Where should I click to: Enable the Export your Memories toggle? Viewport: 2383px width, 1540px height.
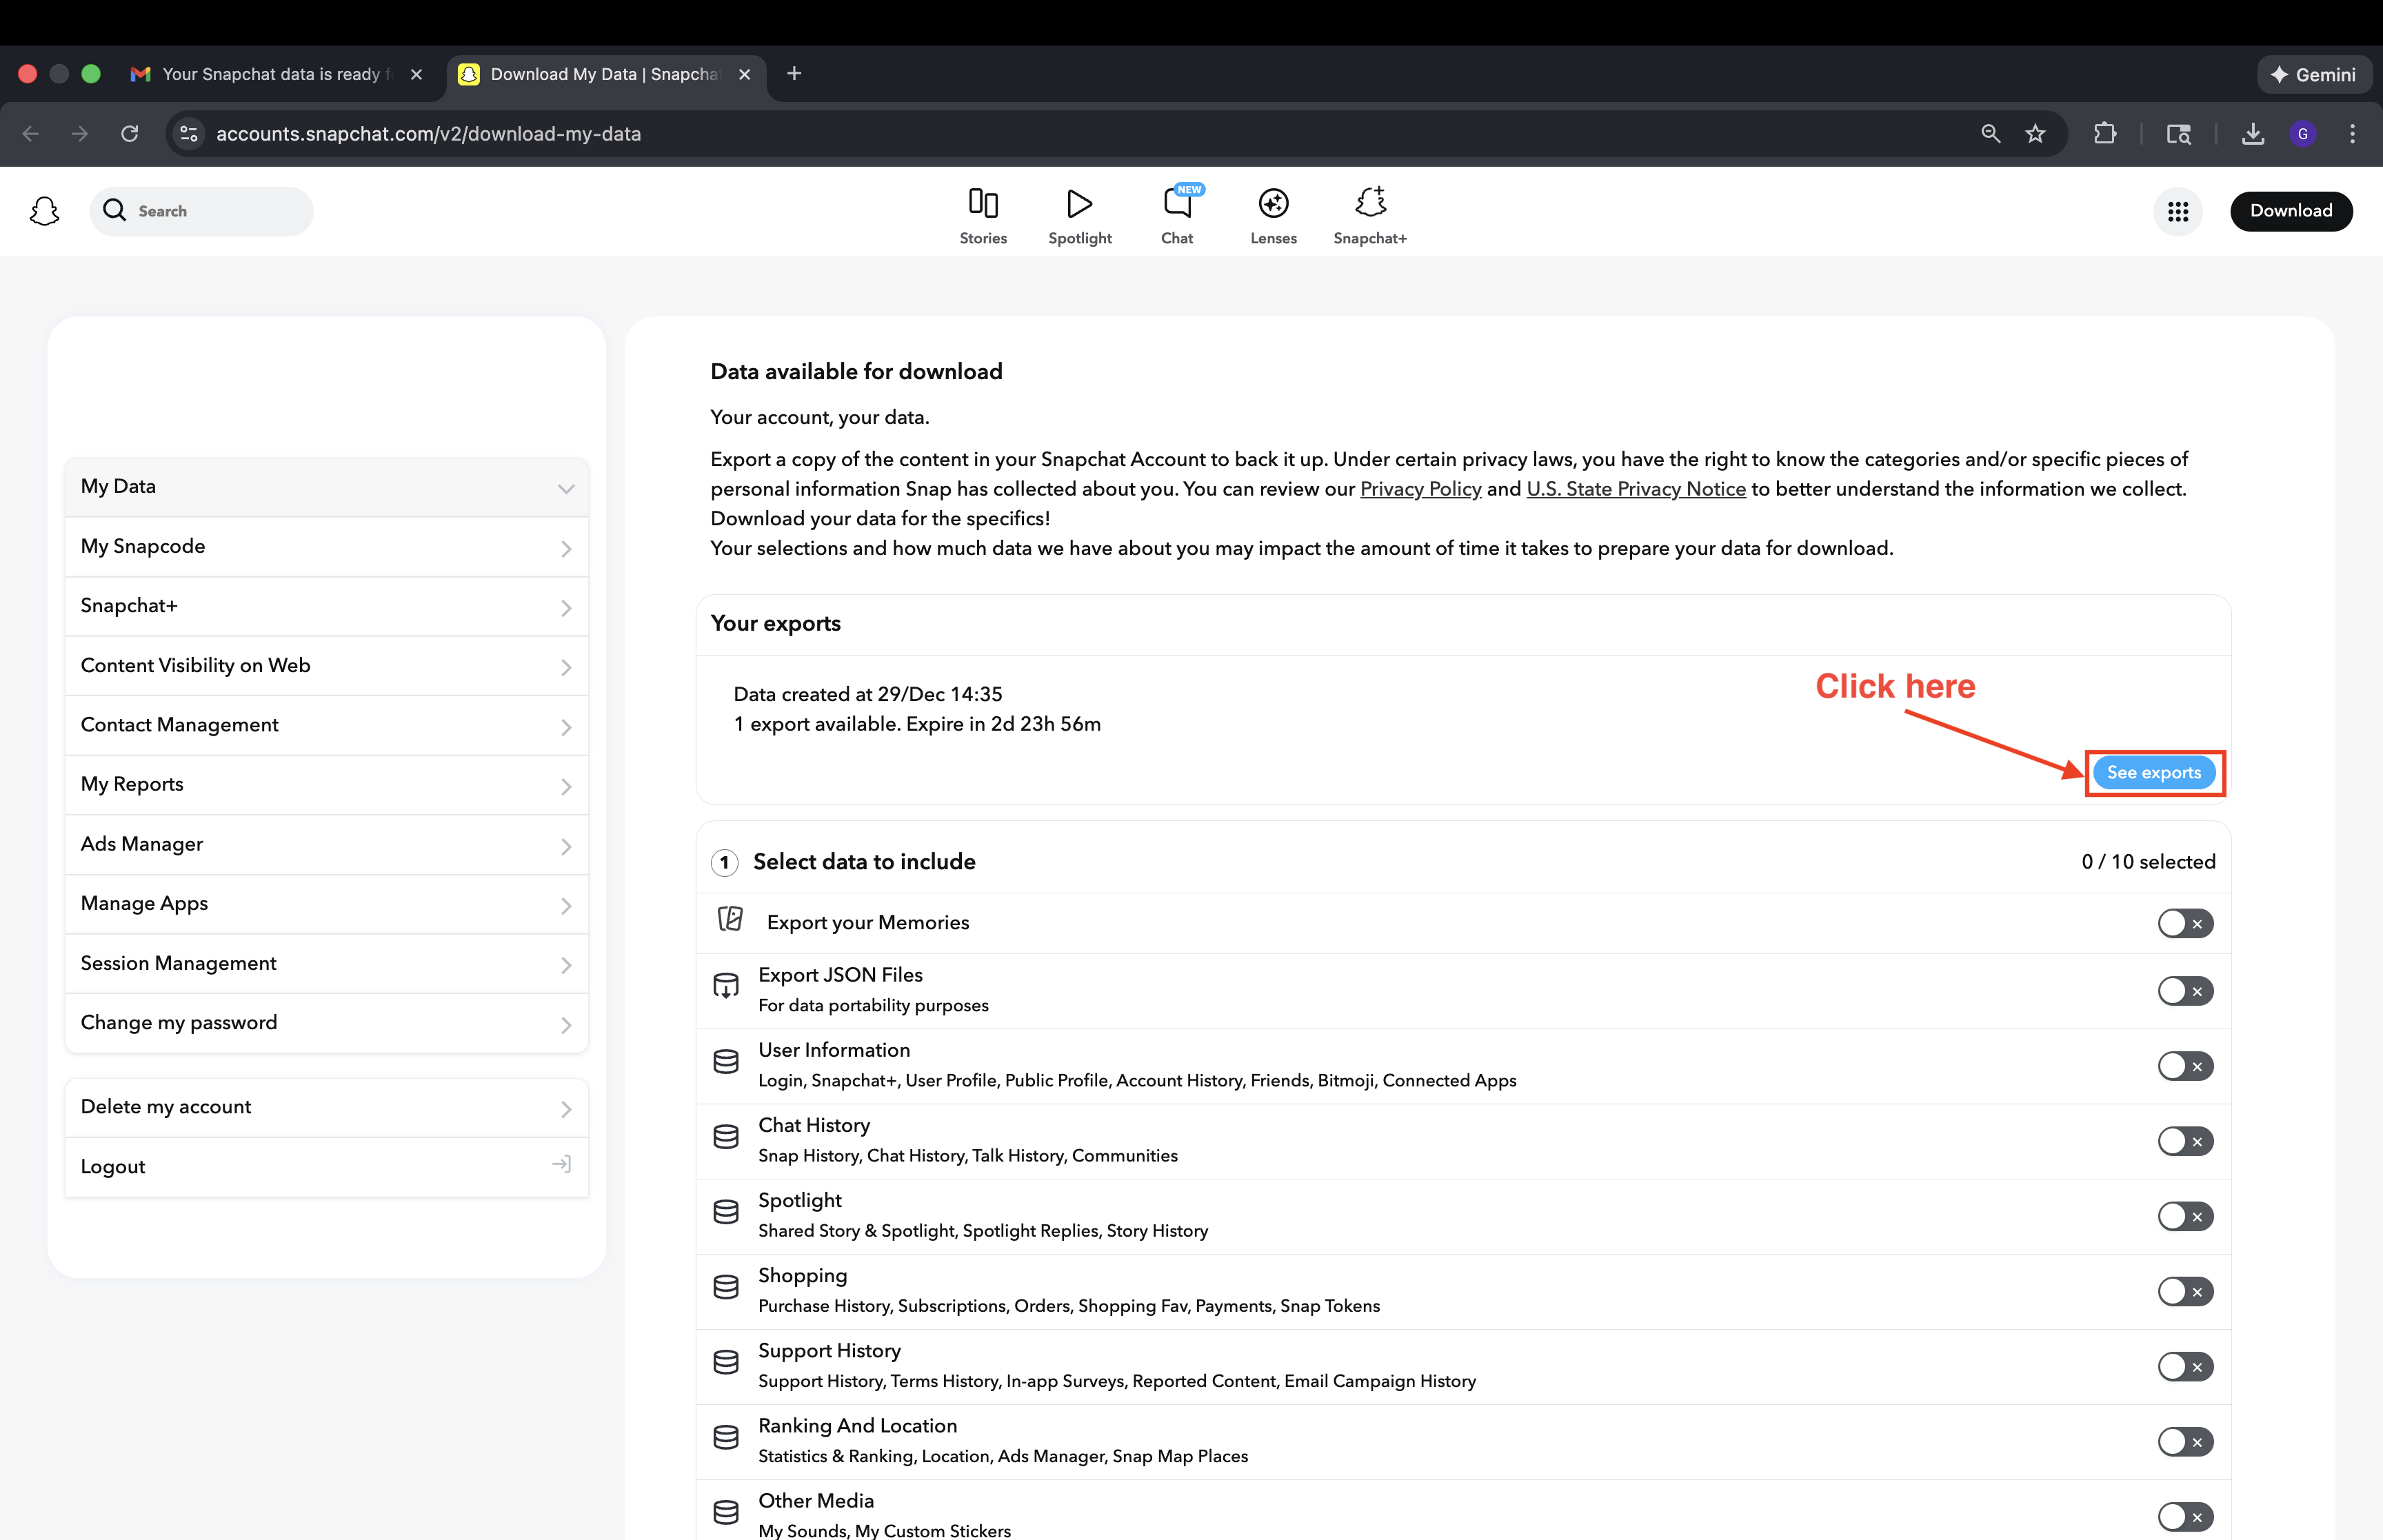coord(2184,923)
